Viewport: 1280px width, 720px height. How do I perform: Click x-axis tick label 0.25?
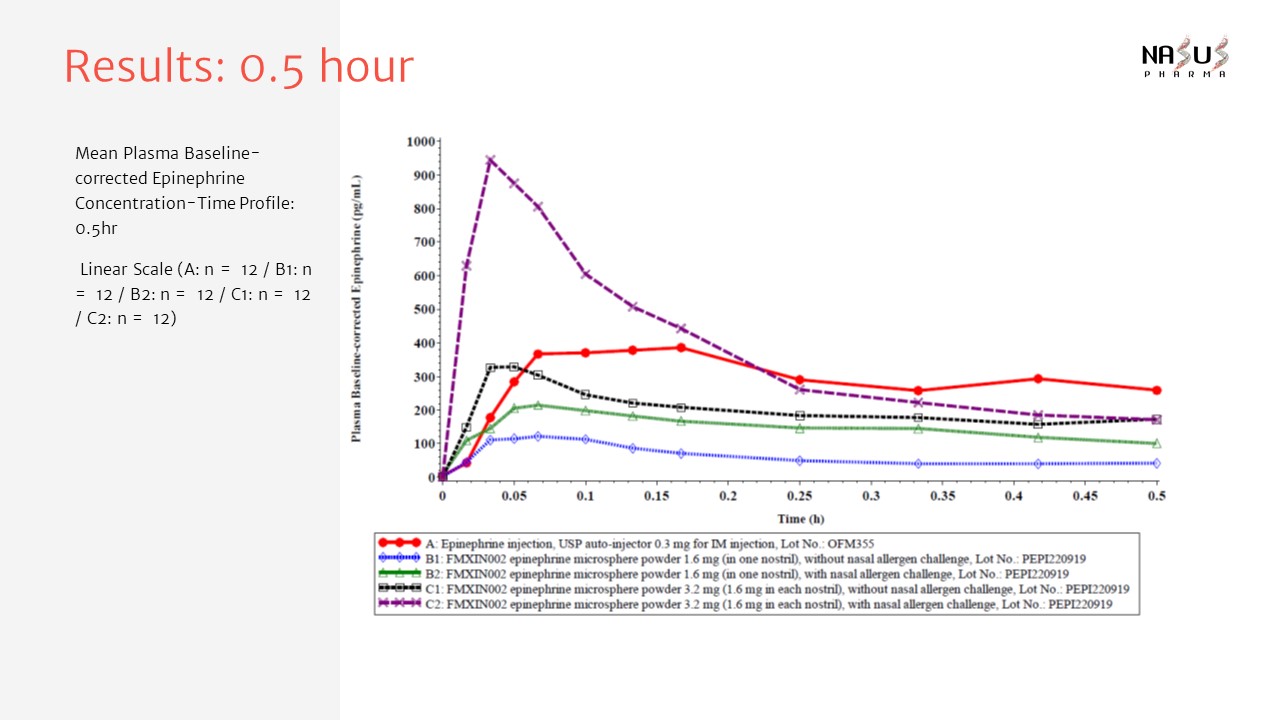(x=799, y=496)
